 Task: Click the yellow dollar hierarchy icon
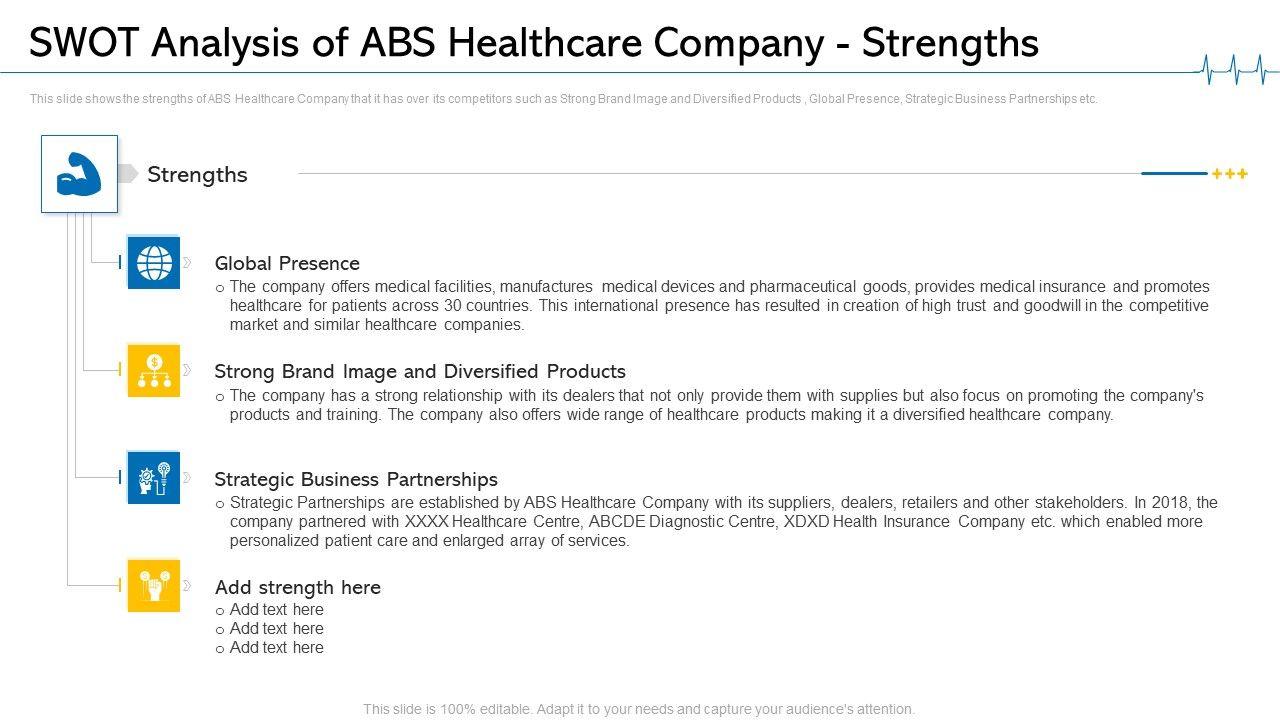[x=154, y=370]
